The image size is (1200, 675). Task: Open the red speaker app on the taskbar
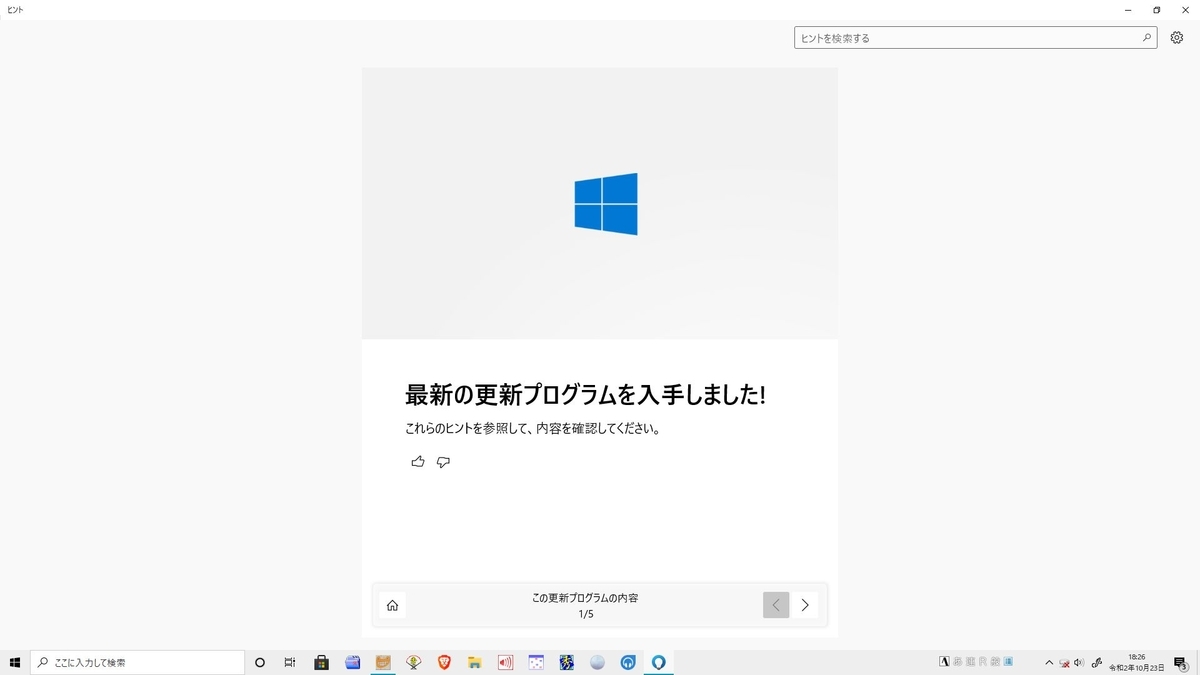pos(505,662)
